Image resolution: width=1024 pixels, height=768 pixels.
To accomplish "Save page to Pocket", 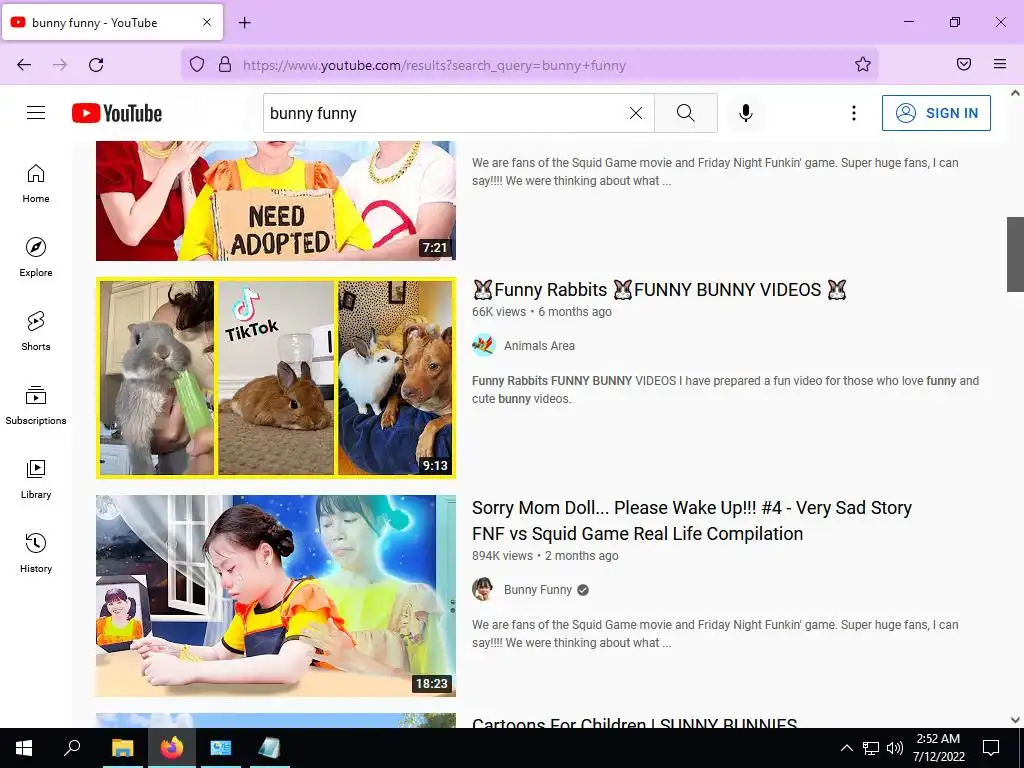I will (964, 64).
